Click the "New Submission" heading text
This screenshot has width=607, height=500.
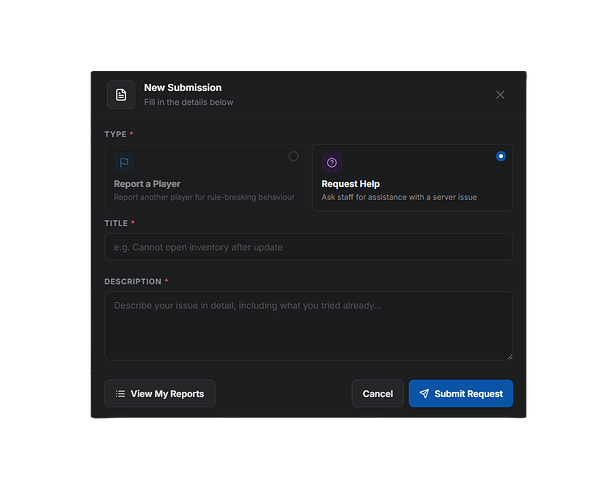tap(183, 88)
